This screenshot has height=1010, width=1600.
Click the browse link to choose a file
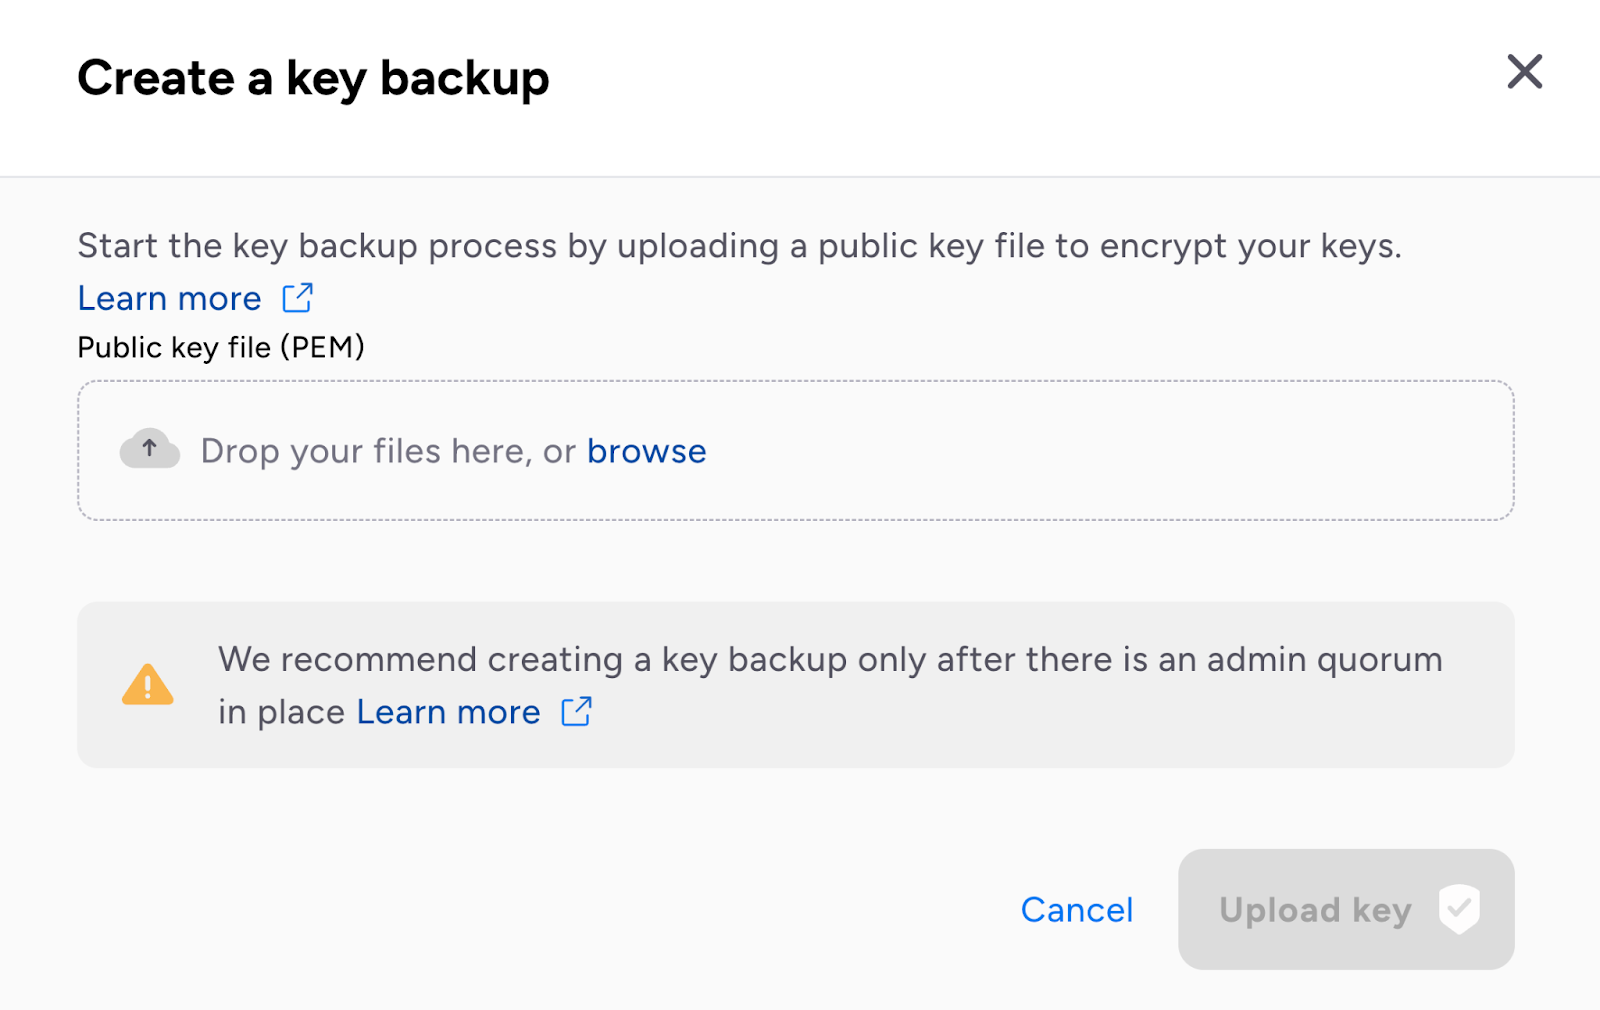coord(646,451)
